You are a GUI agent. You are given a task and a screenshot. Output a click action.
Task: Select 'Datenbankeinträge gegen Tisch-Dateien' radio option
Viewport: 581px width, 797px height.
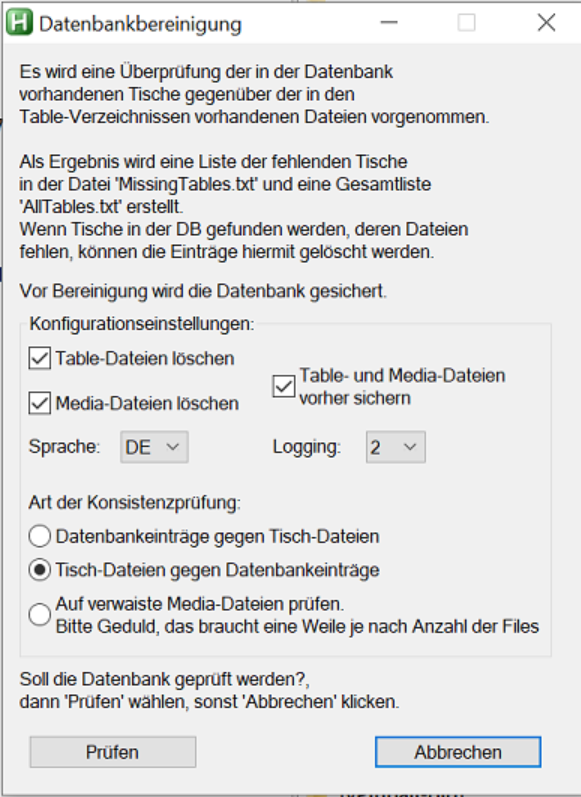click(x=40, y=536)
